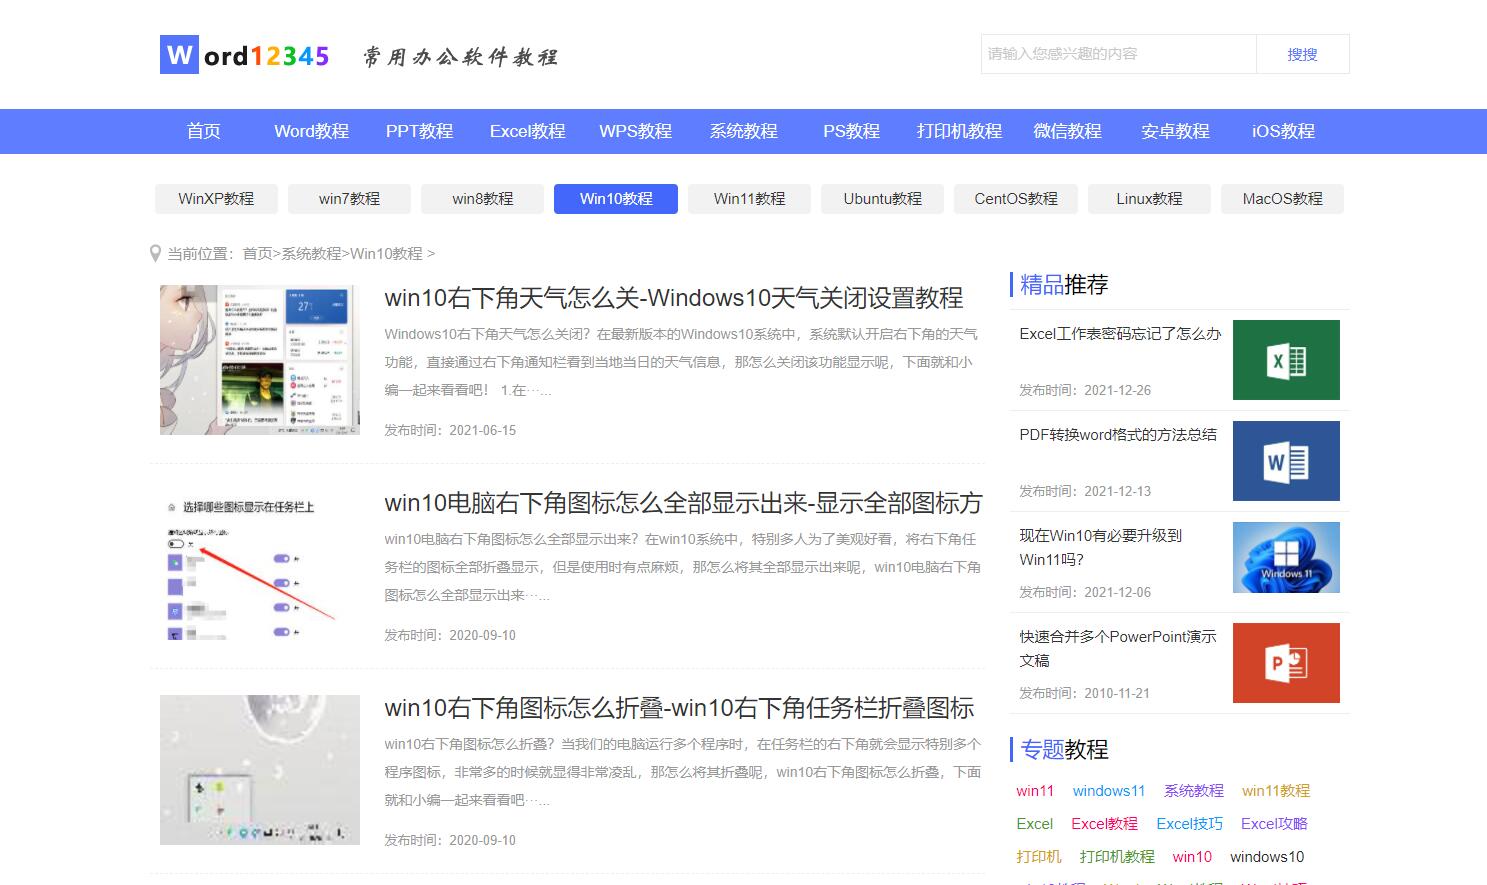Open article win10右下角天气怎么关 title

674,298
